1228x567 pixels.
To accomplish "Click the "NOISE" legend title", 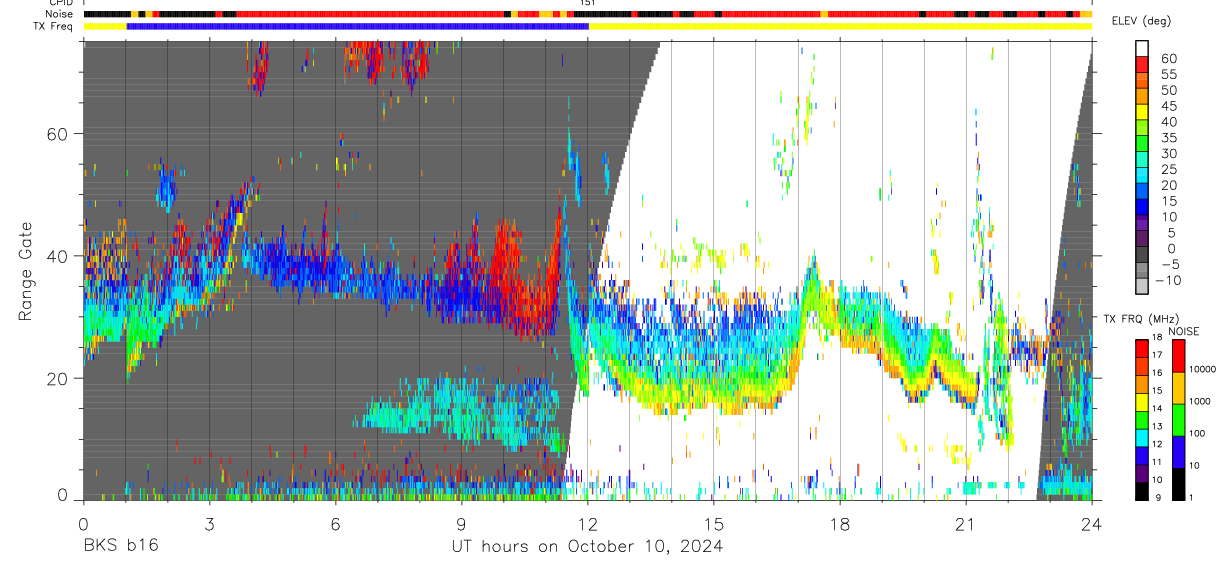I will point(1185,331).
